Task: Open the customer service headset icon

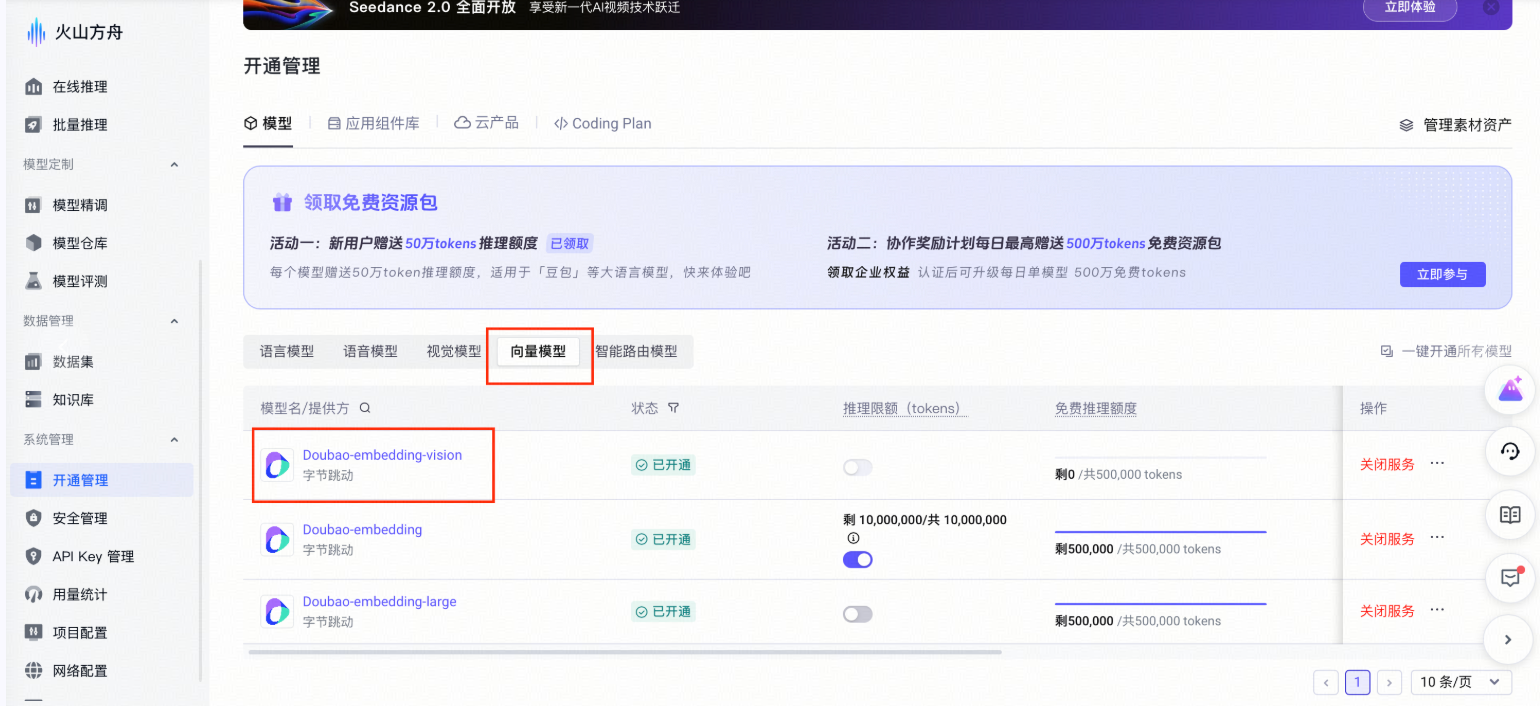Action: coord(1510,451)
